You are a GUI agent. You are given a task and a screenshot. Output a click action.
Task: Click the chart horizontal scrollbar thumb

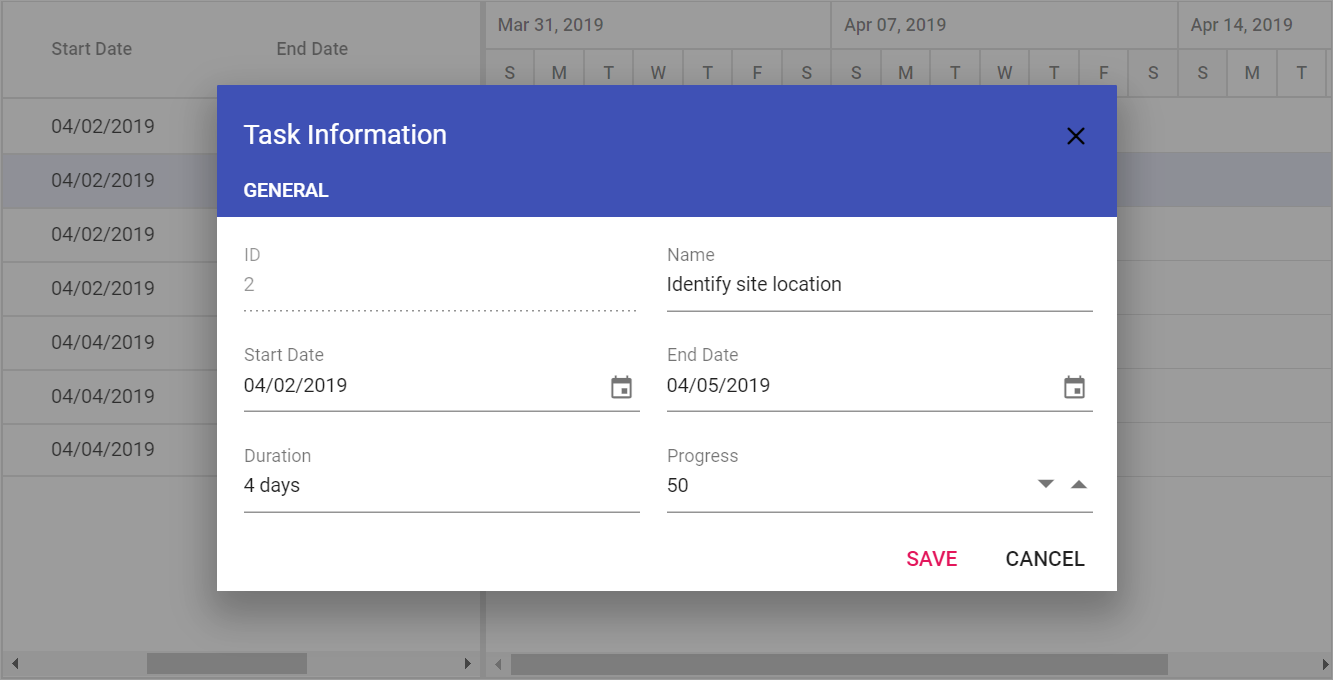(x=839, y=663)
